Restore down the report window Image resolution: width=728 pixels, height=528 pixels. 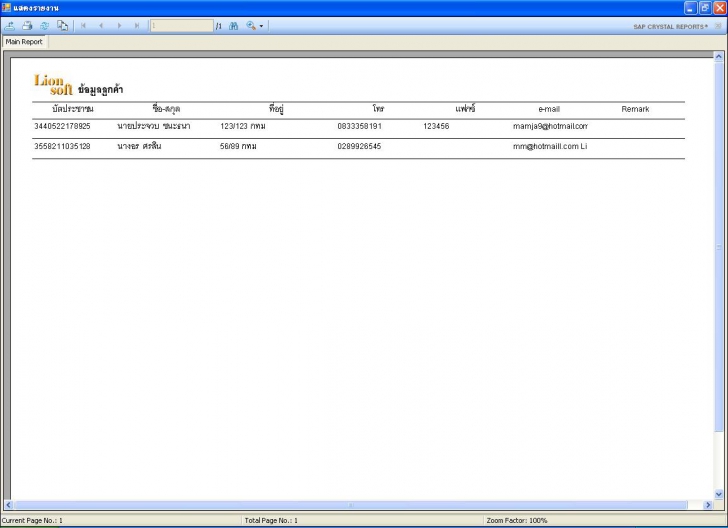705,8
